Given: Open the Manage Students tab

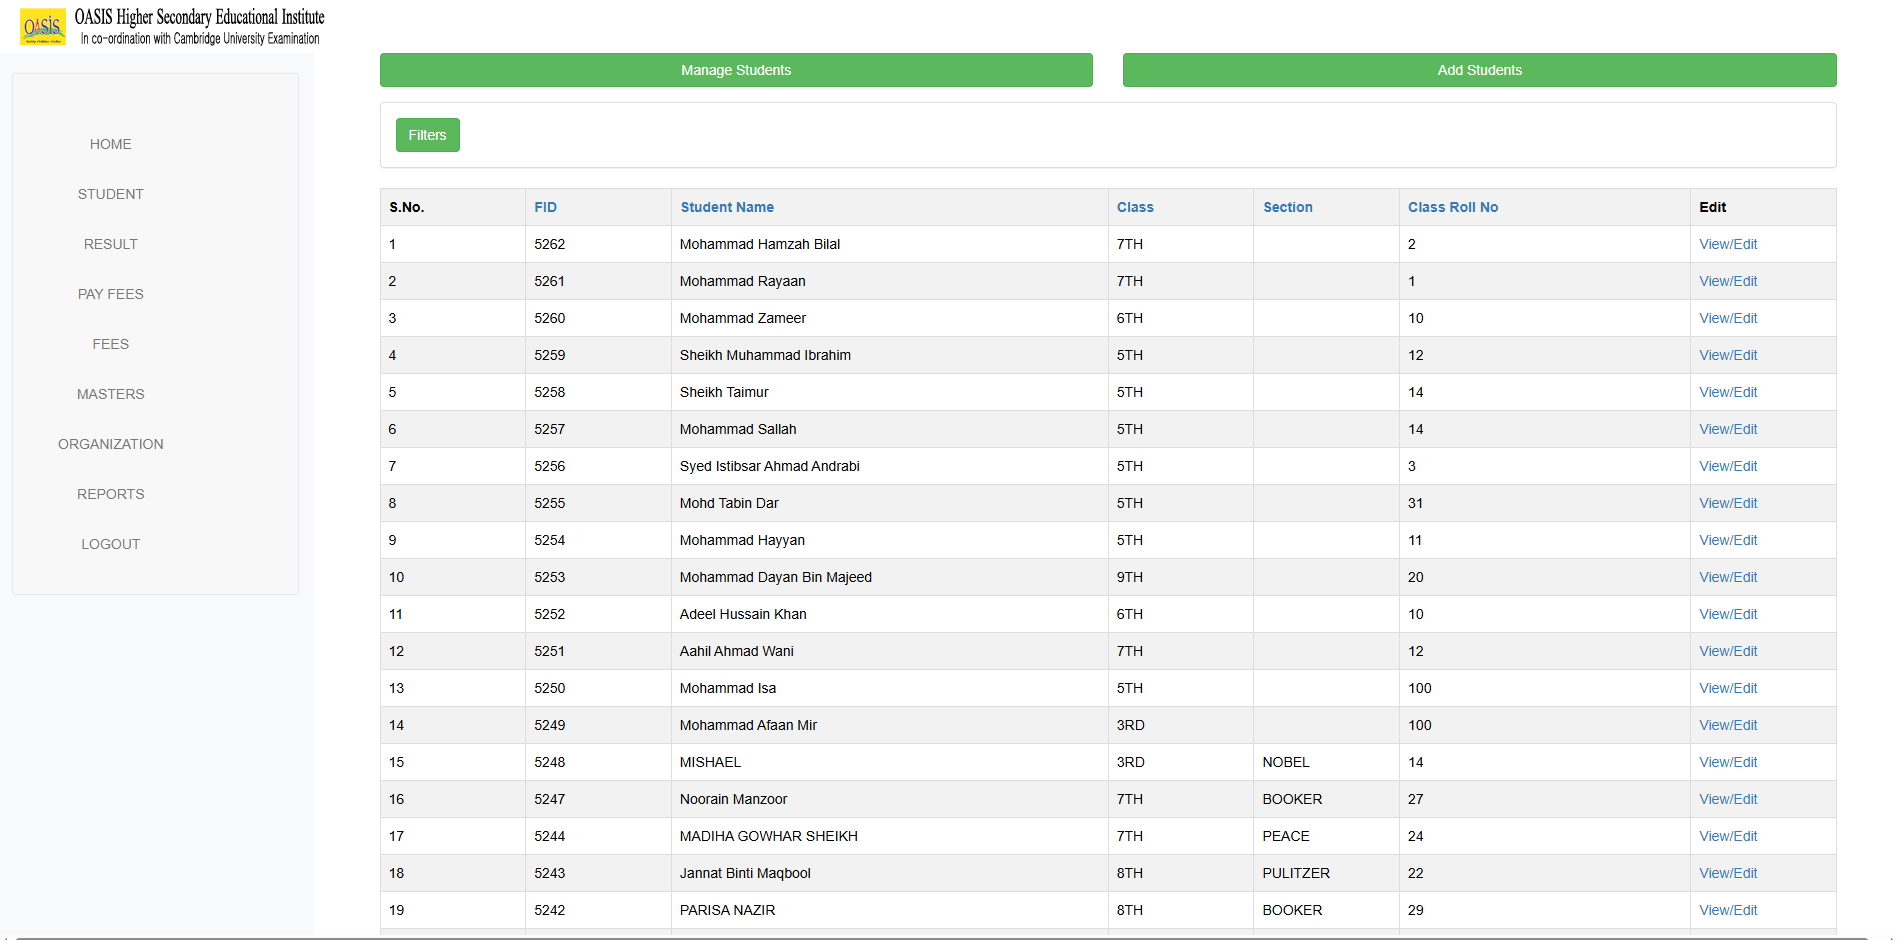Looking at the screenshot, I should 736,70.
